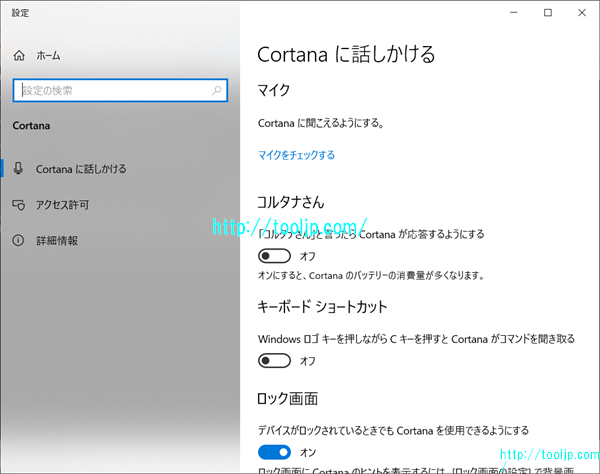600x474 pixels.
Task: Click the マイク section heading
Action: coord(274,90)
